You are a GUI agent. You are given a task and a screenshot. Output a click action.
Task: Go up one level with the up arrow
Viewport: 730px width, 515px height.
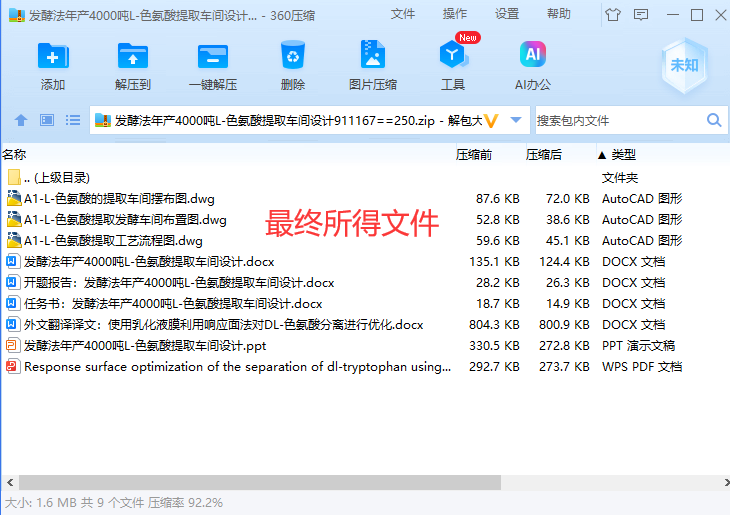[20, 121]
